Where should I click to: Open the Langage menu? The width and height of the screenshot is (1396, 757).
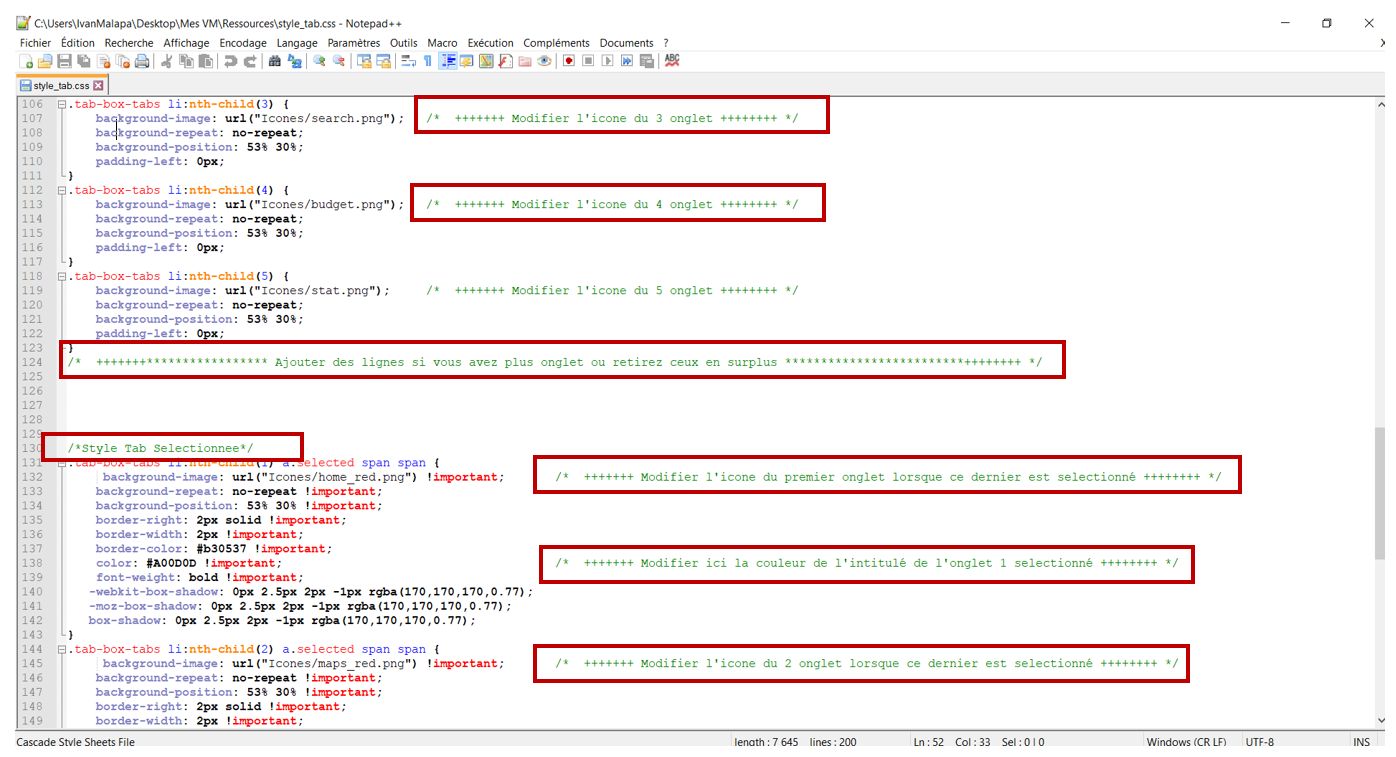[x=296, y=42]
